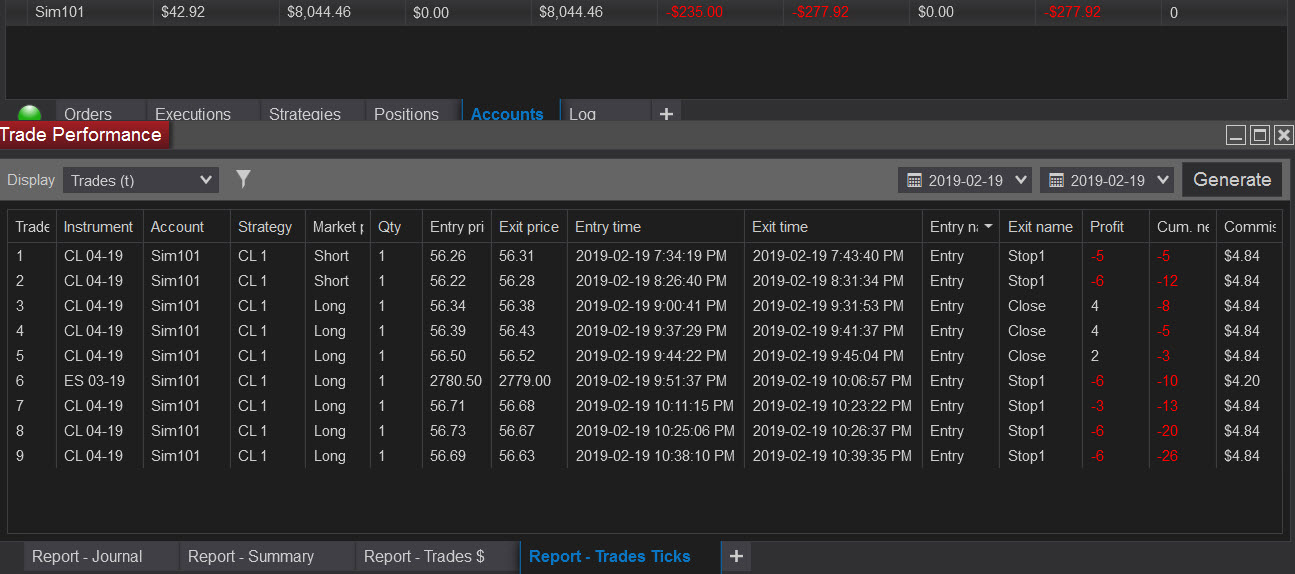
Task: Click the -$235.00 value in accounts row
Action: (695, 13)
